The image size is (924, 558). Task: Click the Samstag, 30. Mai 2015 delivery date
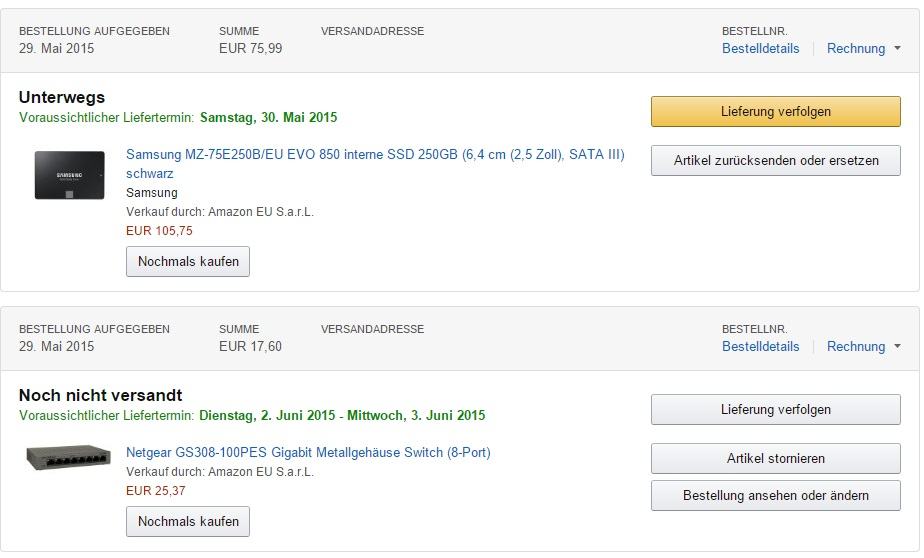[268, 117]
